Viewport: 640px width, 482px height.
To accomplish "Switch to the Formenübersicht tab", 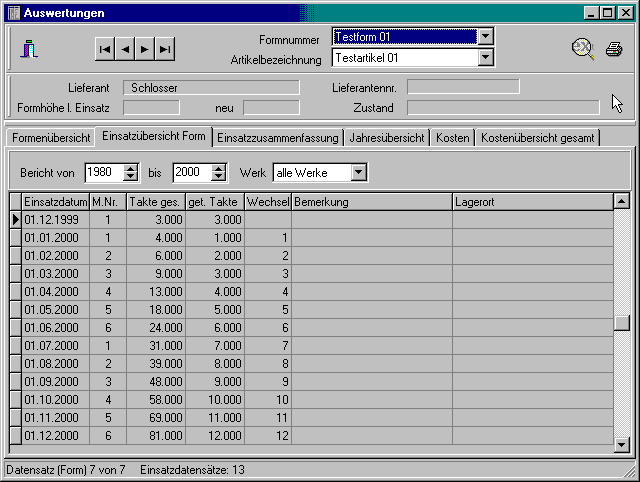I will (x=51, y=137).
